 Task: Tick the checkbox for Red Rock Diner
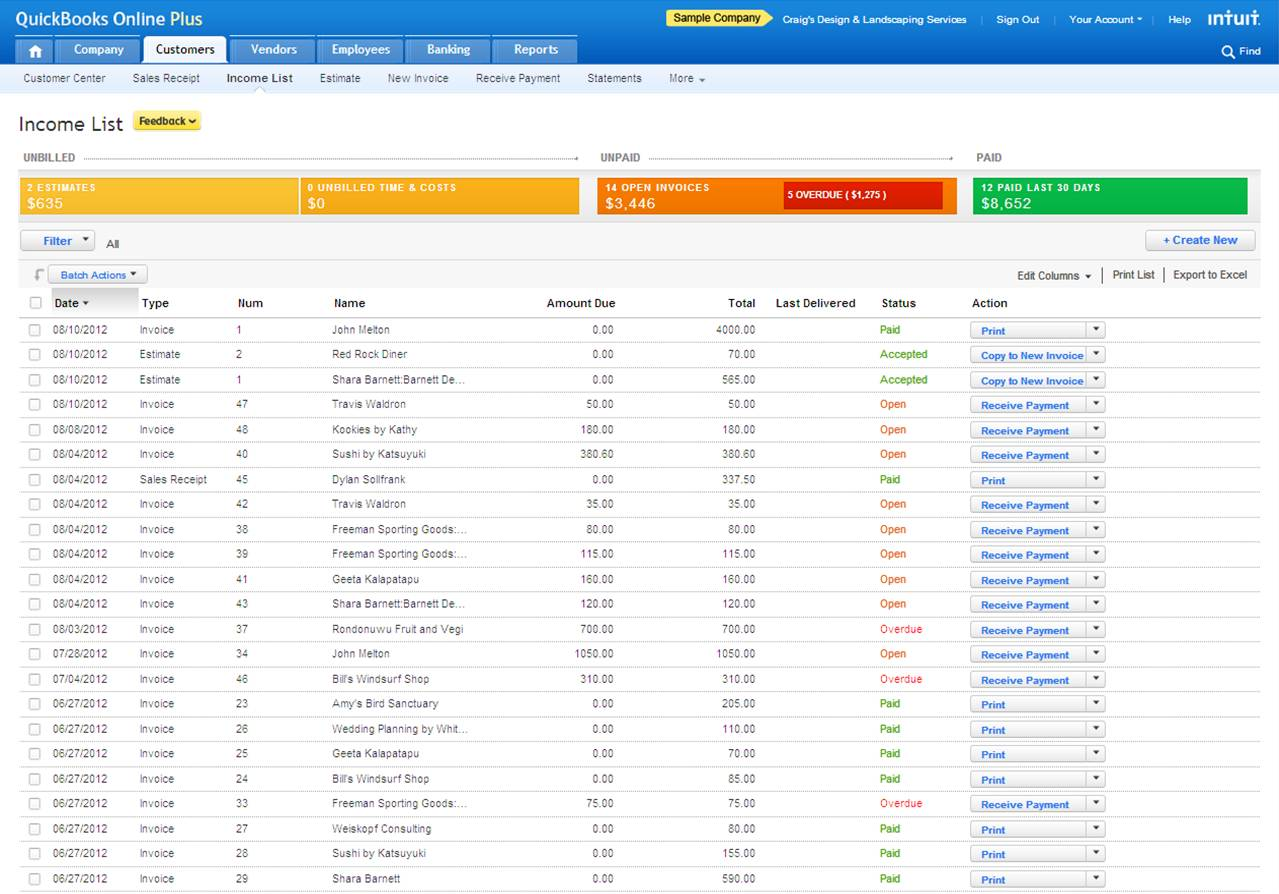[35, 355]
